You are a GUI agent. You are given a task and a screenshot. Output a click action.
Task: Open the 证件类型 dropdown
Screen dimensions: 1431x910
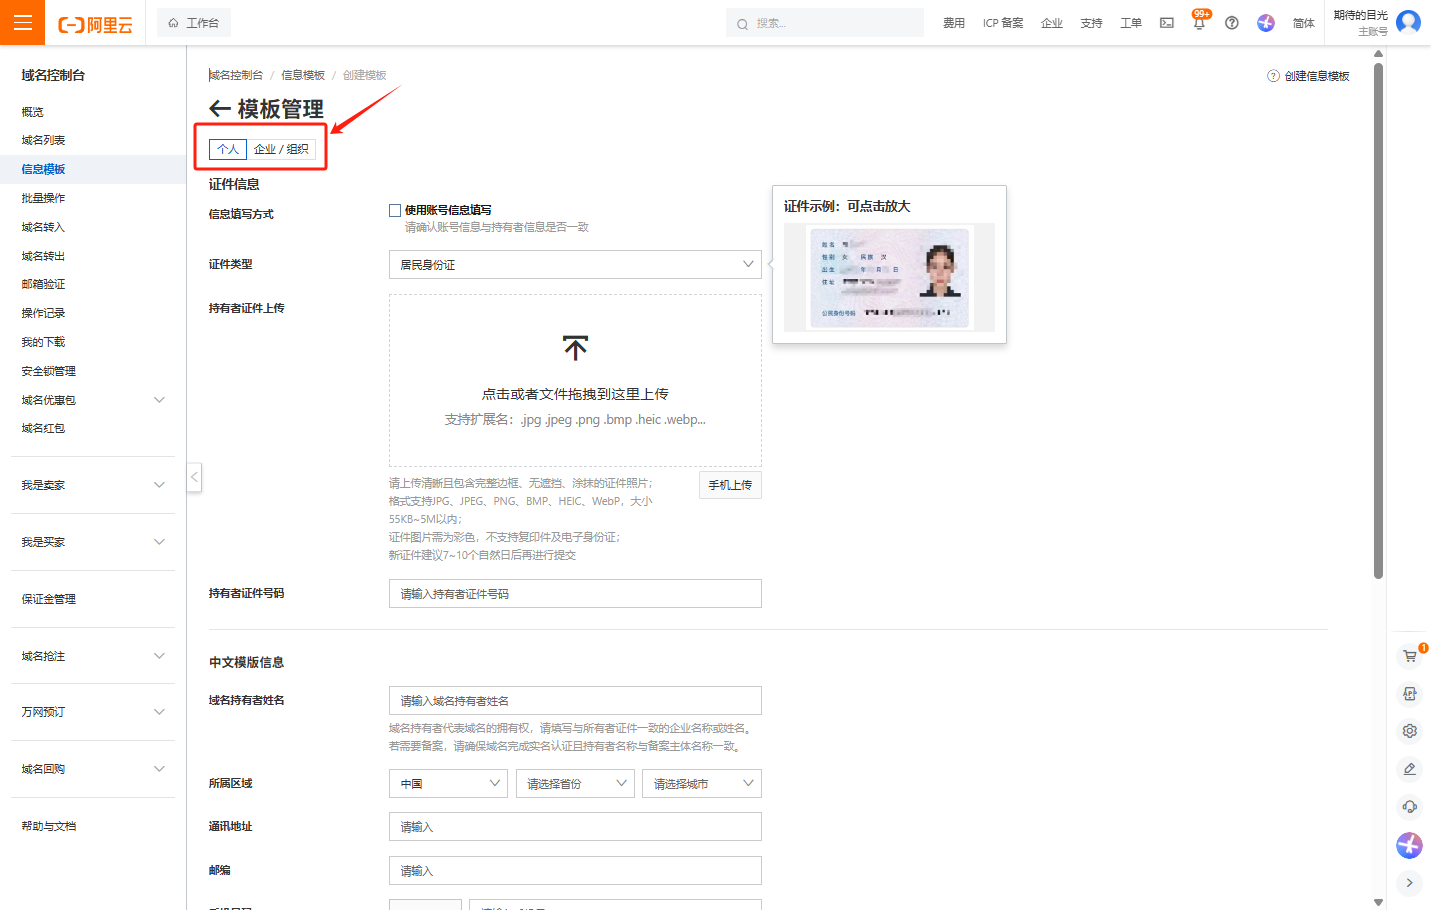[575, 264]
